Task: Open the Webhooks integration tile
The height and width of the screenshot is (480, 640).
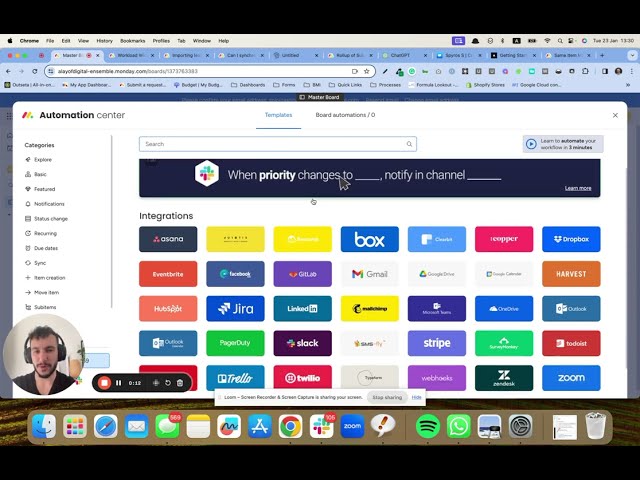Action: pyautogui.click(x=437, y=378)
